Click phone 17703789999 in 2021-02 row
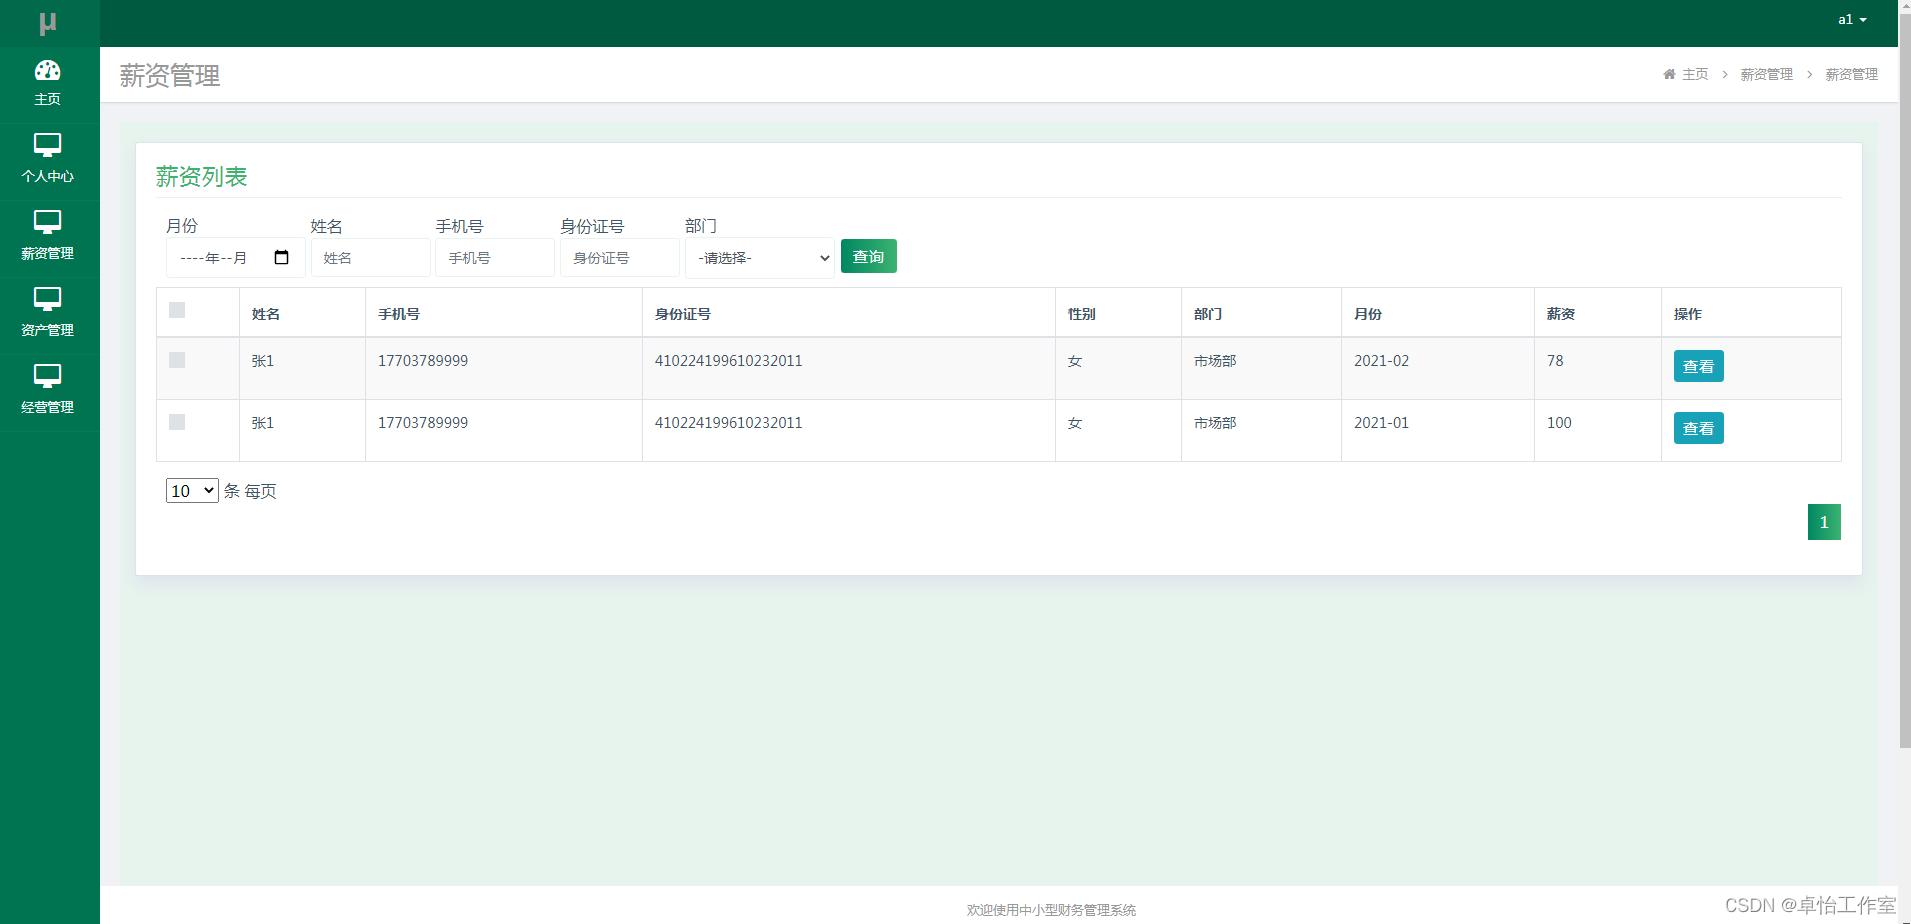 pyautogui.click(x=423, y=361)
